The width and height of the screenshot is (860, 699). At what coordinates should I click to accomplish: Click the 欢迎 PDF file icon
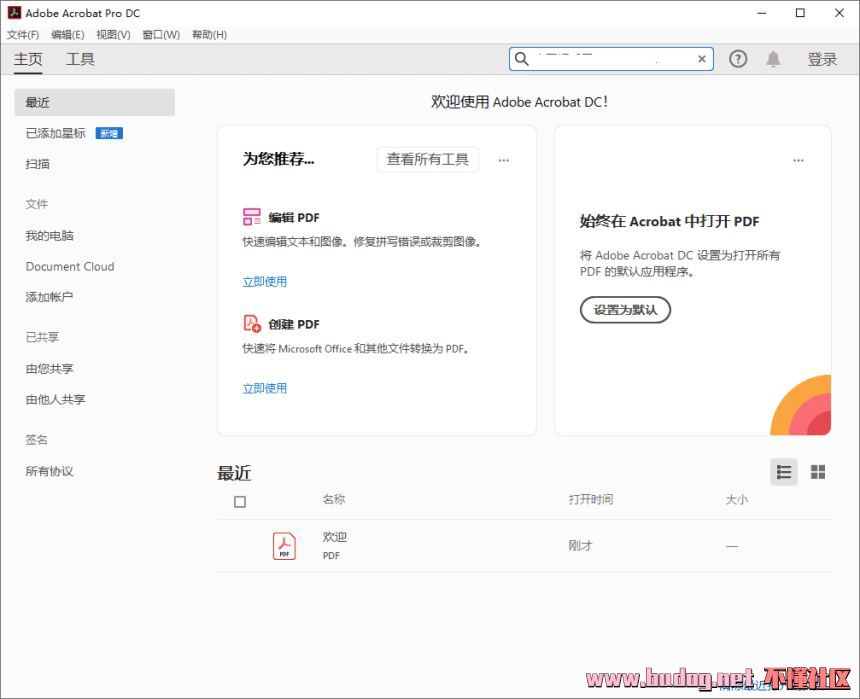point(284,546)
